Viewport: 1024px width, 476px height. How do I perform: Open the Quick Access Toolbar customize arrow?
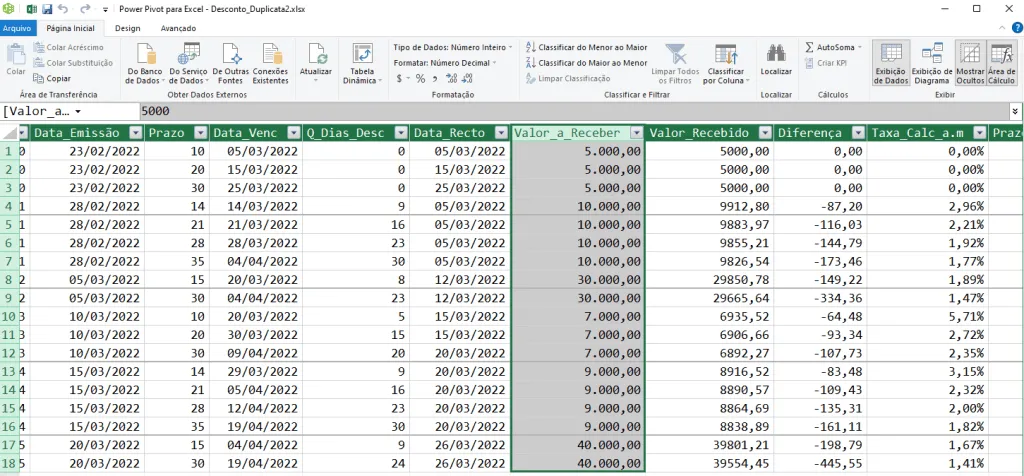(x=106, y=10)
